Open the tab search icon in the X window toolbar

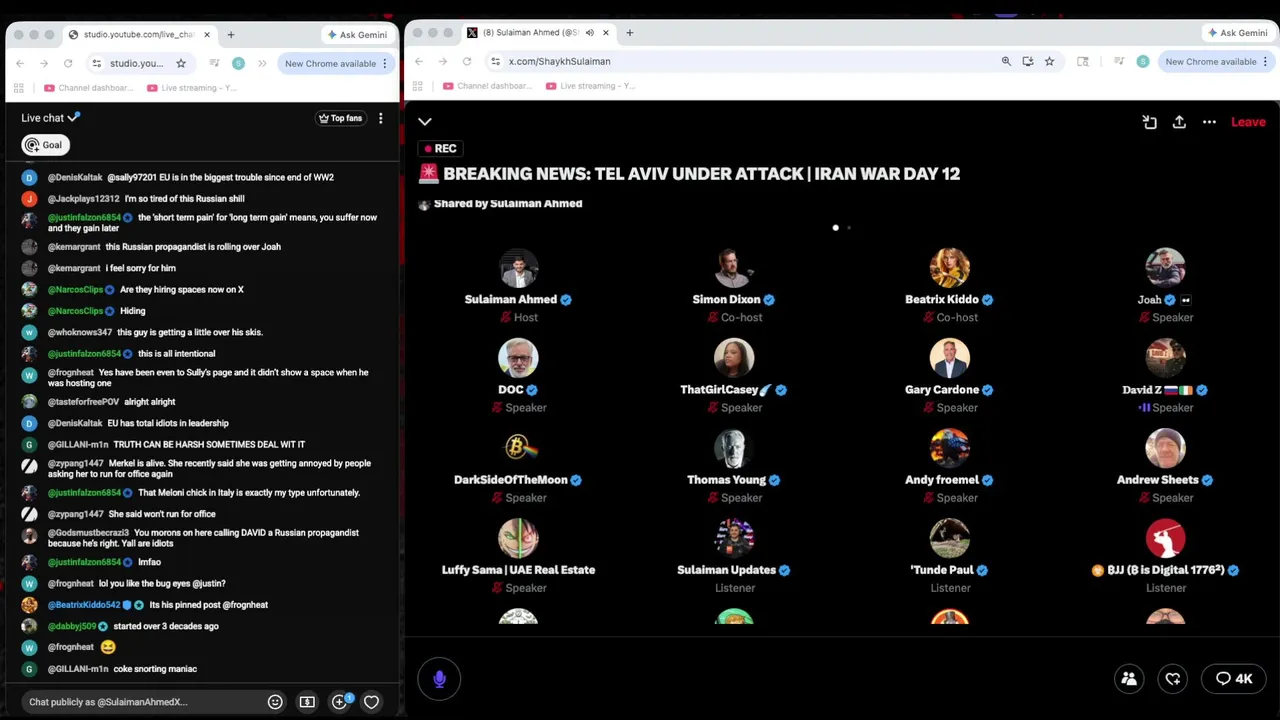coord(1082,61)
